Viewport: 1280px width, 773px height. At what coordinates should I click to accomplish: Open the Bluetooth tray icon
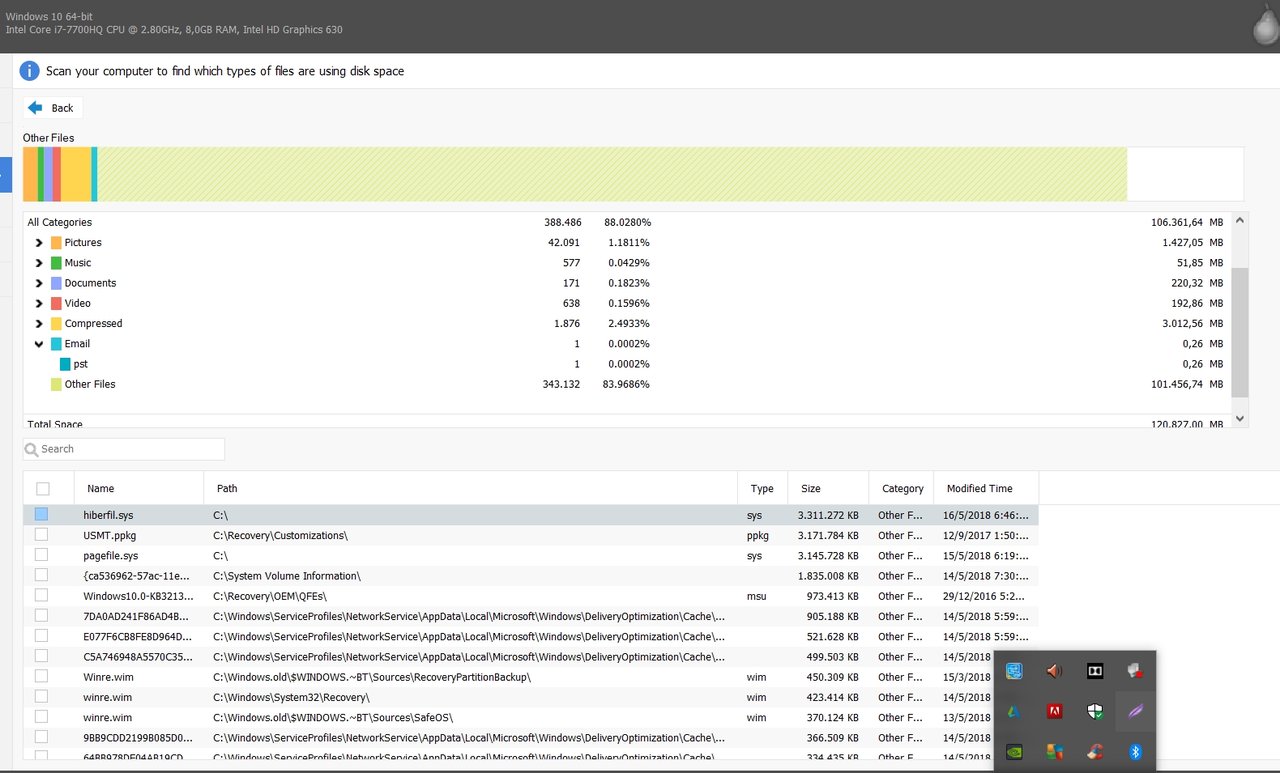1135,751
